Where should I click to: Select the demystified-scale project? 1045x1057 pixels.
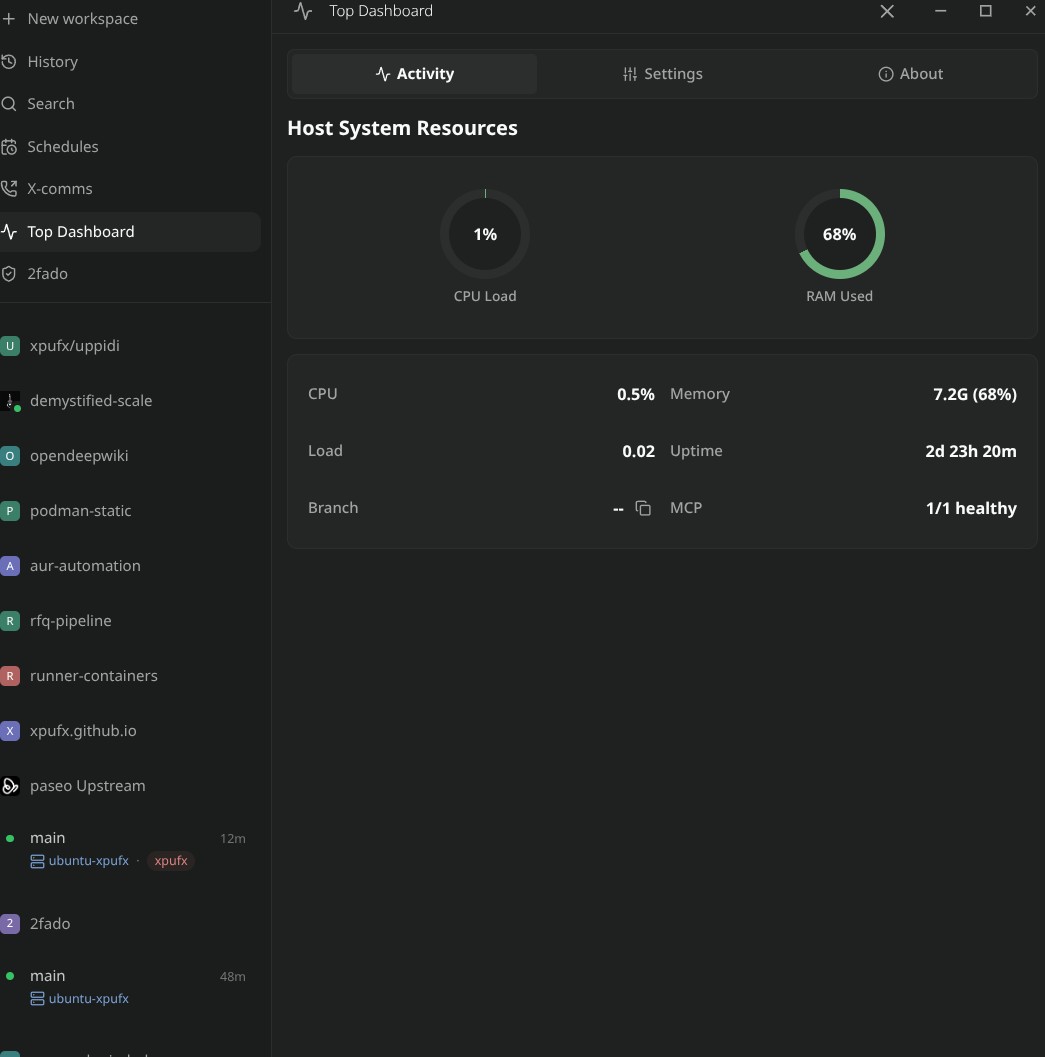(91, 401)
